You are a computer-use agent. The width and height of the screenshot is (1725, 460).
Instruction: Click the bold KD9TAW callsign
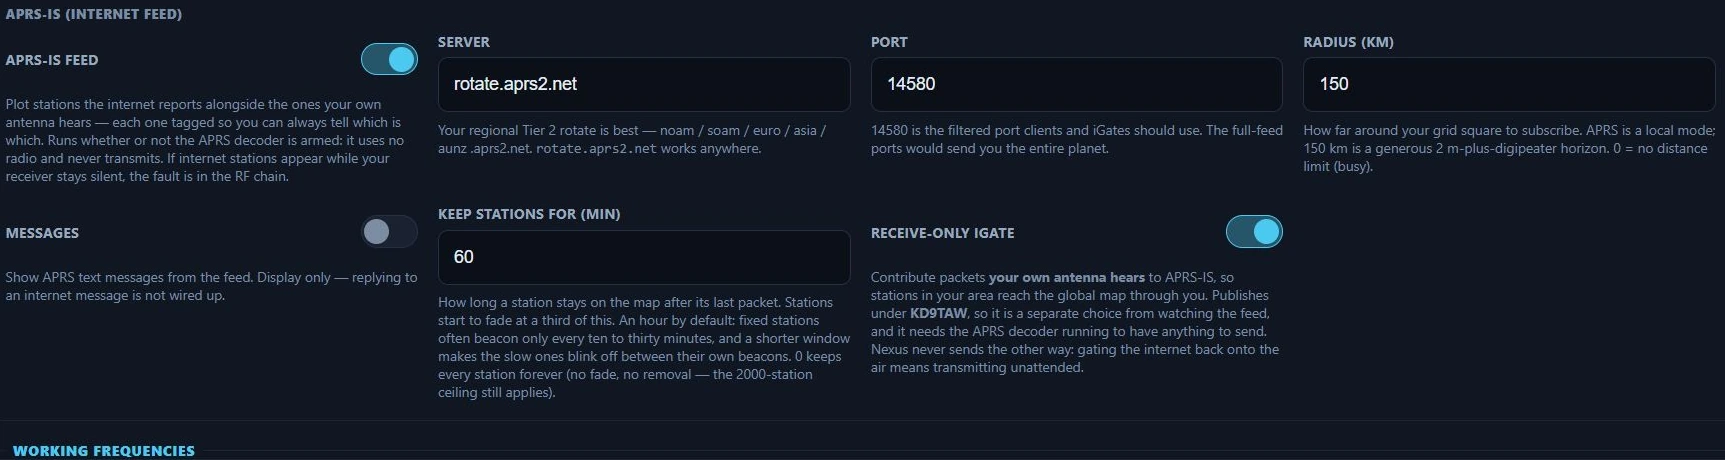(x=938, y=313)
